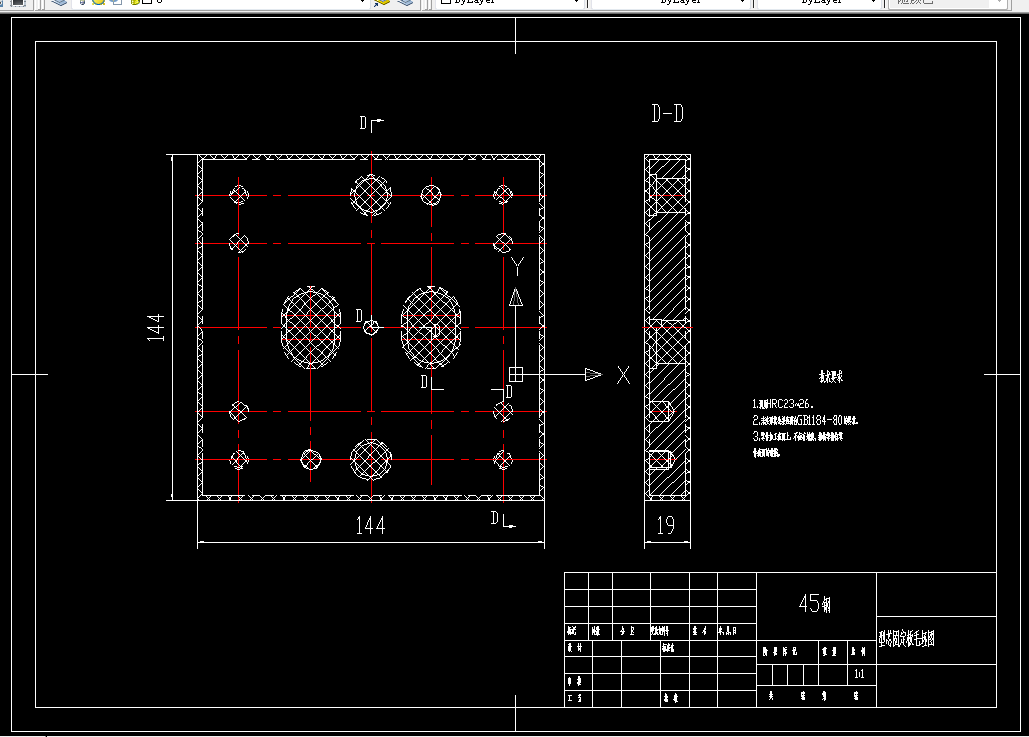1029x737 pixels.
Task: Click the UCS icon origin square
Action: pyautogui.click(x=516, y=374)
